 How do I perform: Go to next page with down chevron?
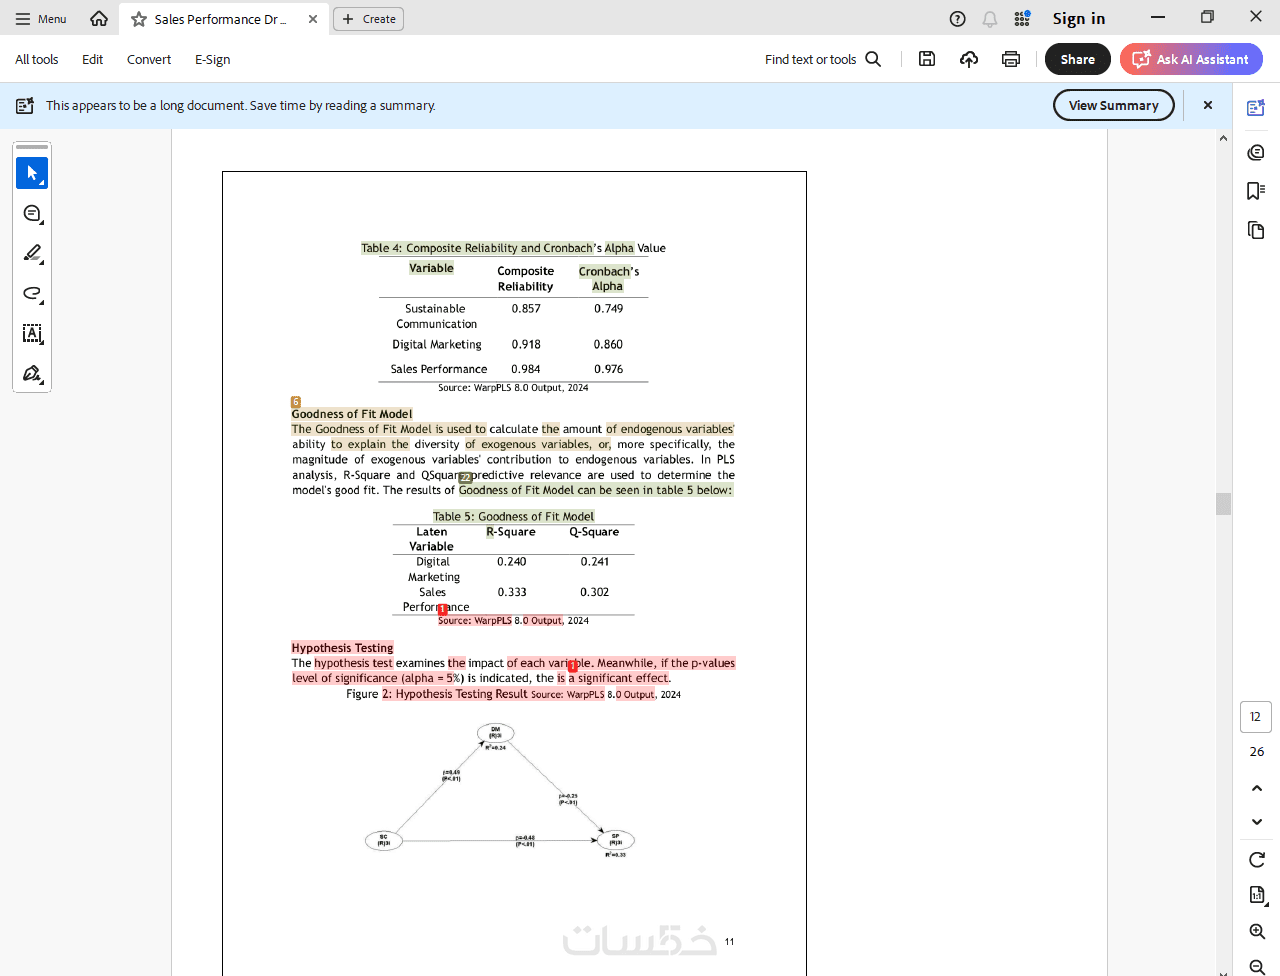[x=1257, y=821]
